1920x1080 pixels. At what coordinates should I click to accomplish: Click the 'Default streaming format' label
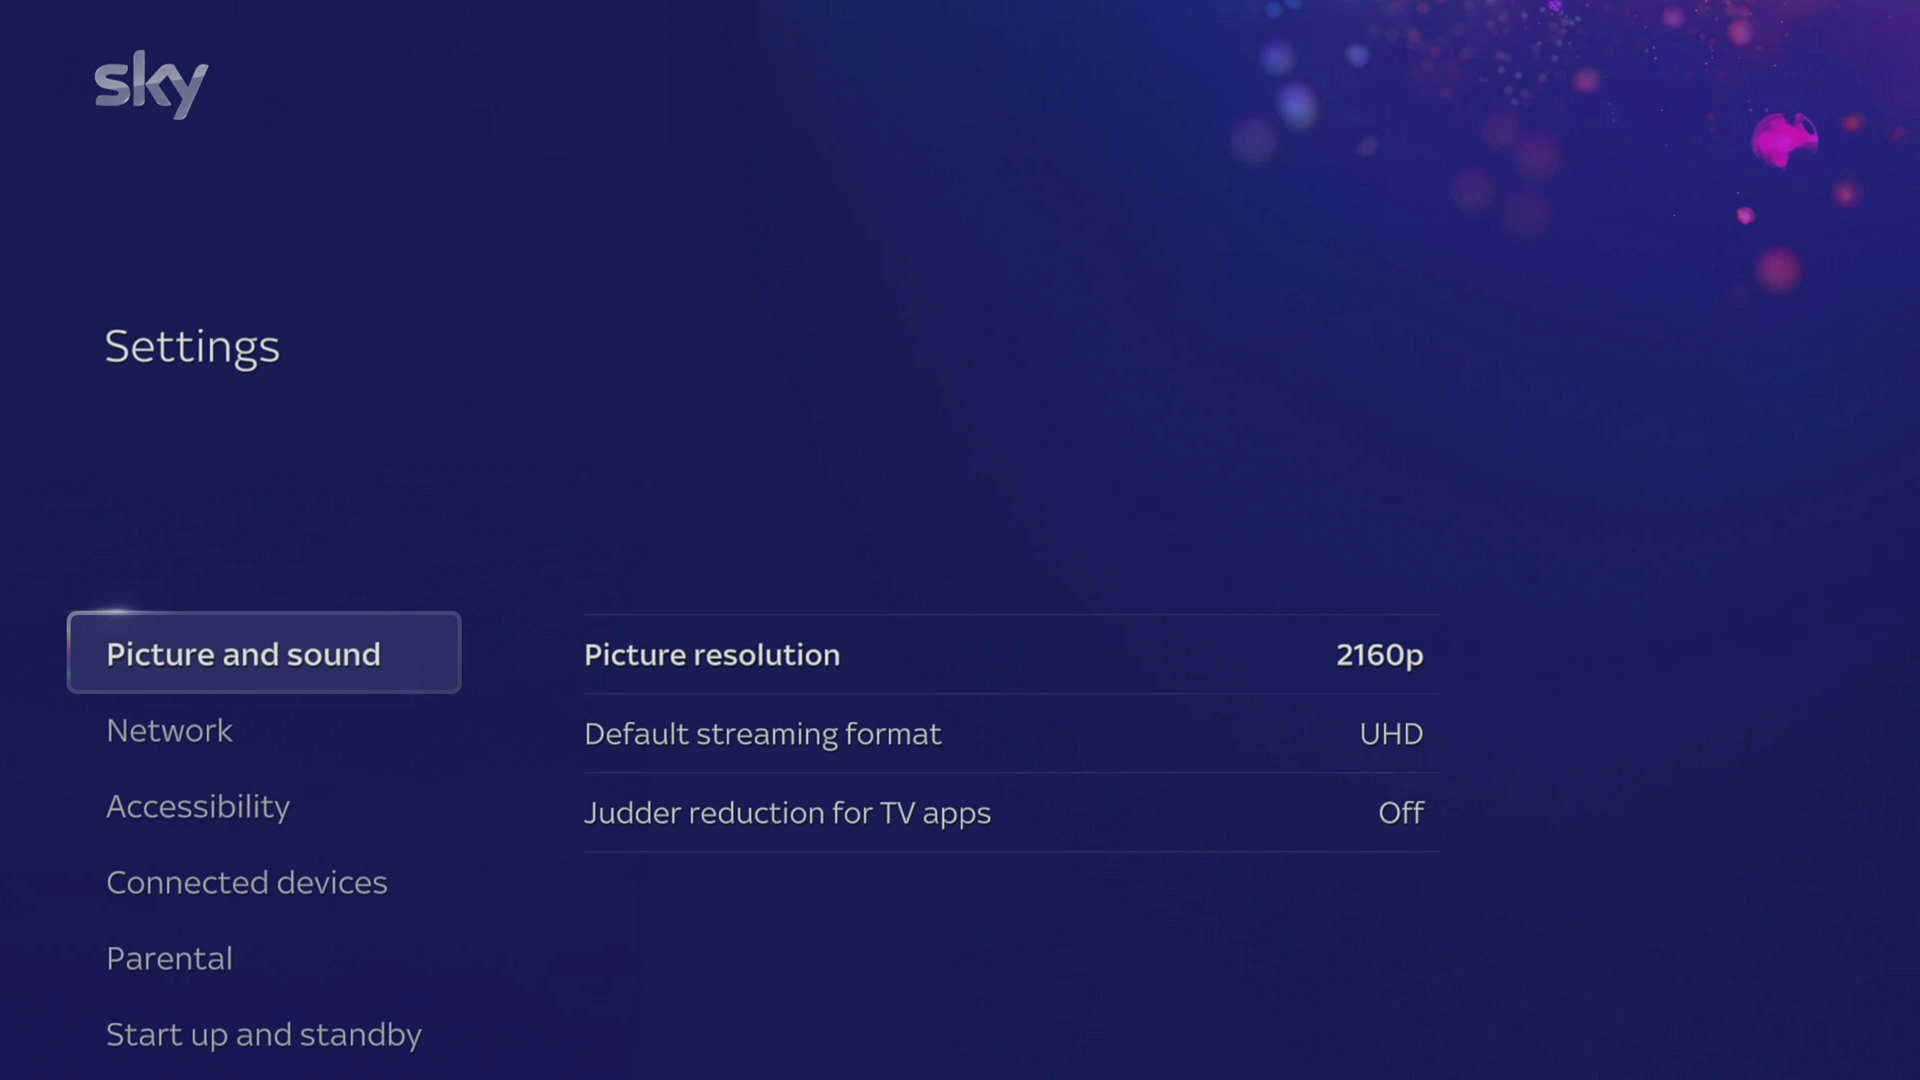762,734
